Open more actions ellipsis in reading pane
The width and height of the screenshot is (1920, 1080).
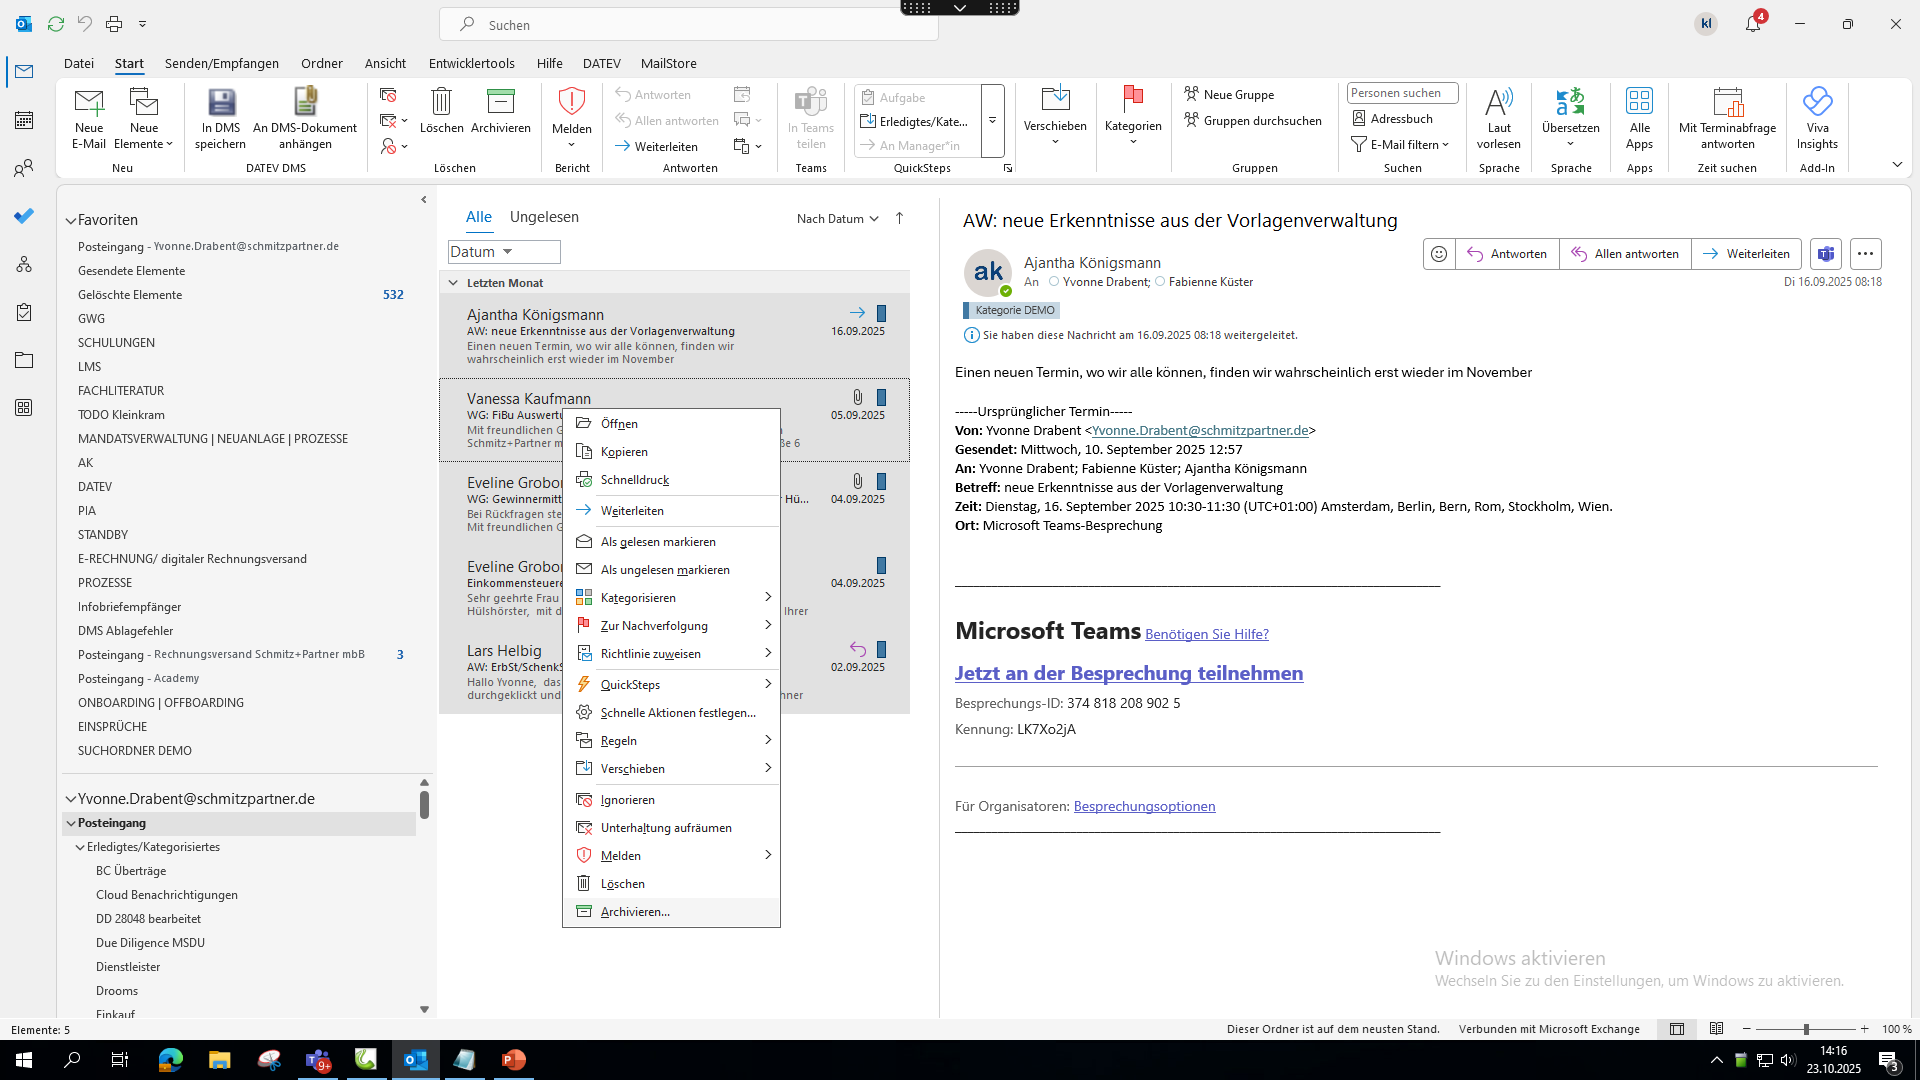coord(1865,254)
